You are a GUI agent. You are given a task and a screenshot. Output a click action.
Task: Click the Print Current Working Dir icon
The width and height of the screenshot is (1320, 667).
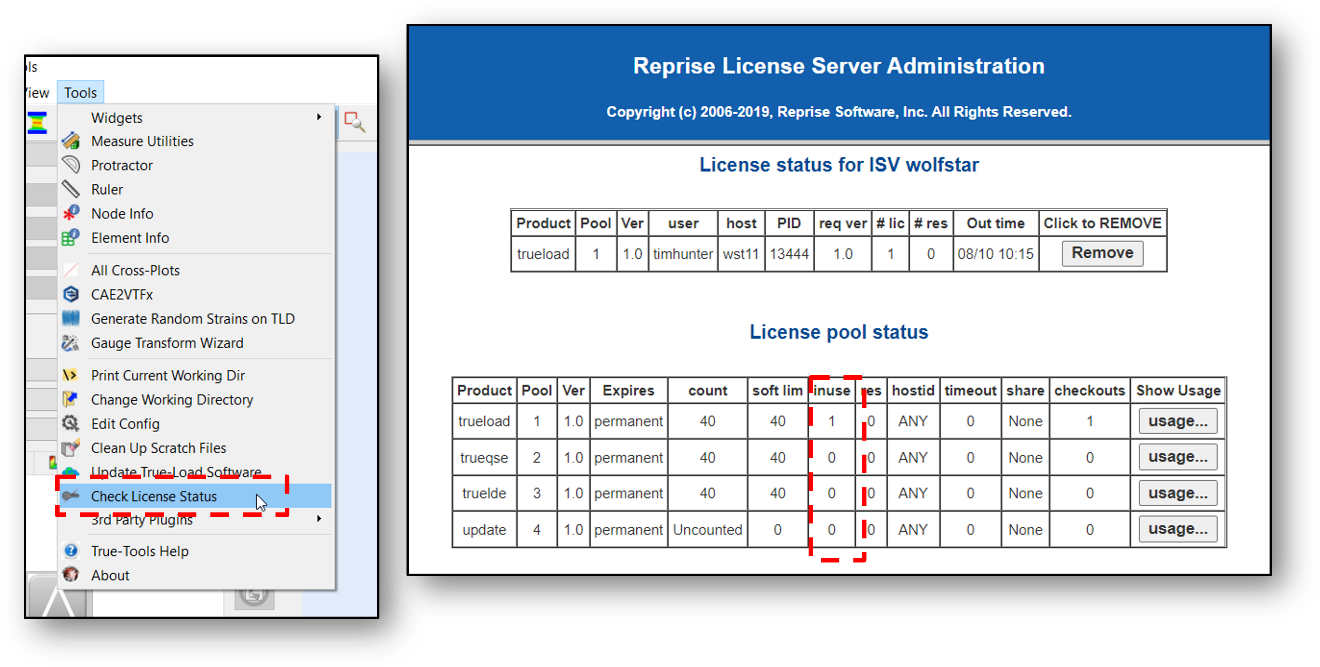pos(71,376)
